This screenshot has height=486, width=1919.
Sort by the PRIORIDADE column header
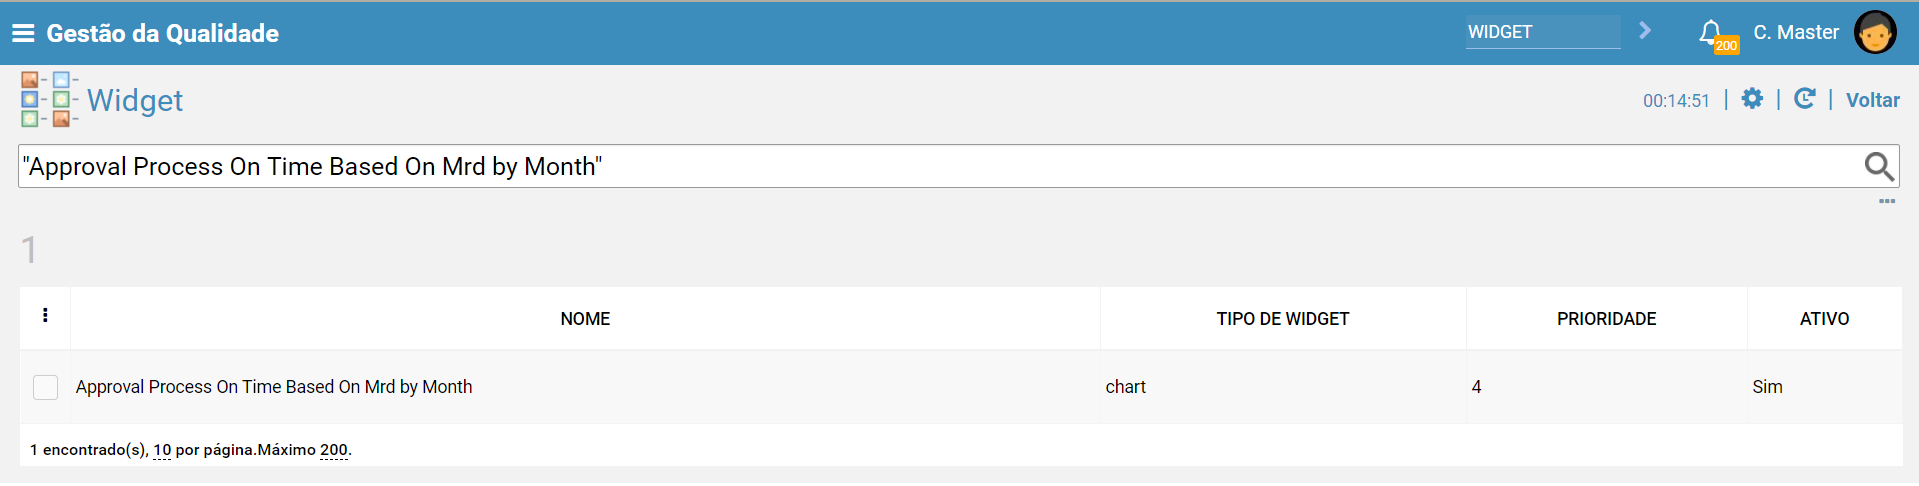[x=1606, y=319]
